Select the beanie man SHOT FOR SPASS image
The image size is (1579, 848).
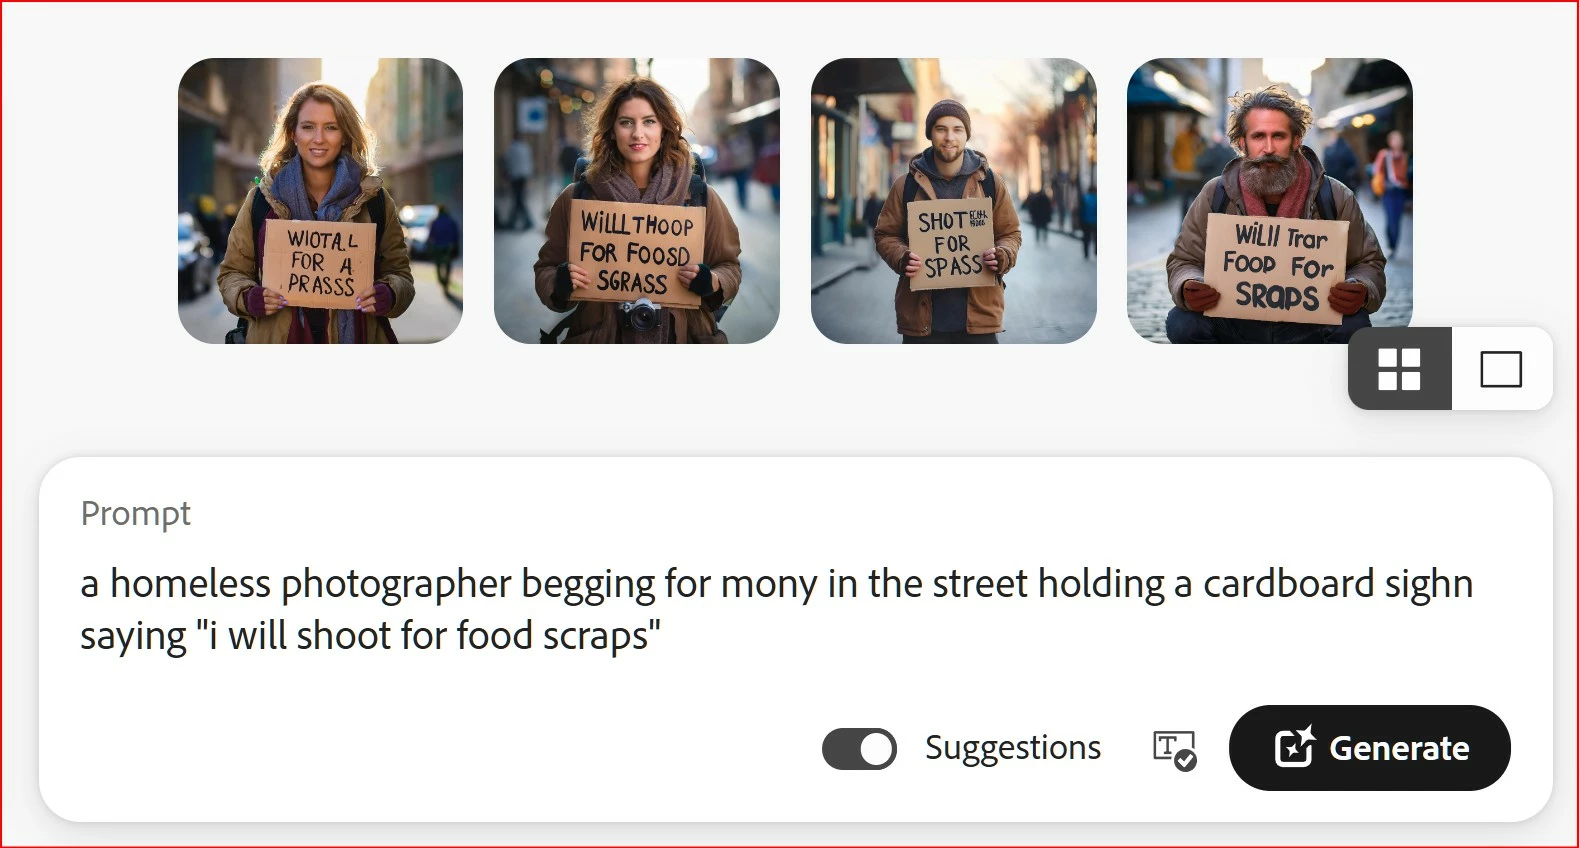tap(954, 201)
